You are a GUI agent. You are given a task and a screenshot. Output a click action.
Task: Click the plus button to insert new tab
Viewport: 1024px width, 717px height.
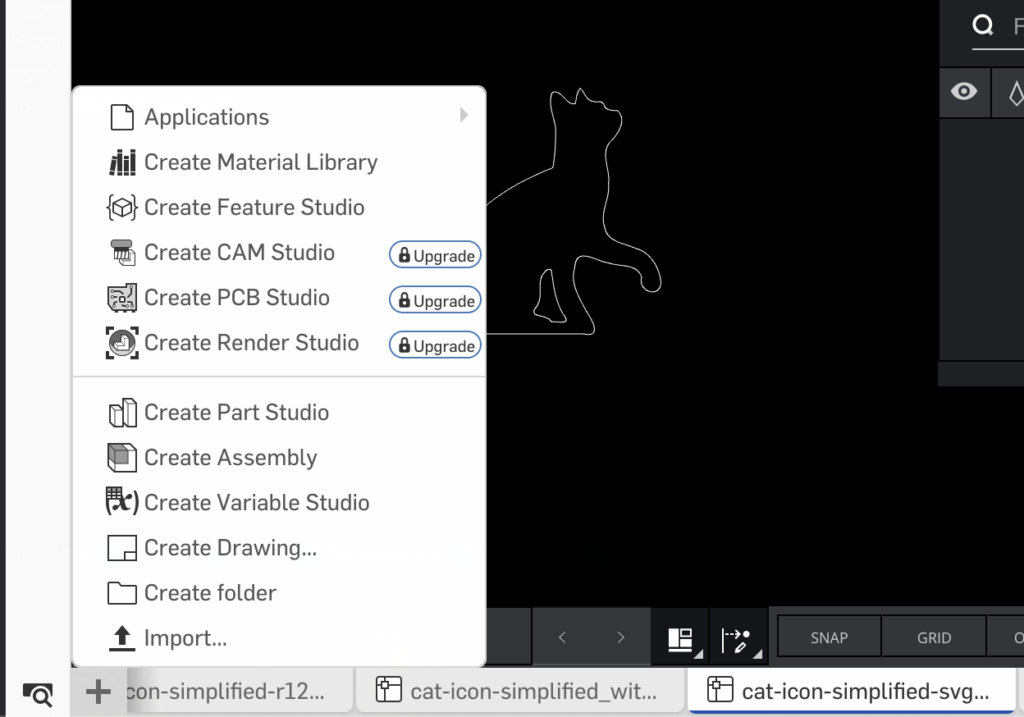click(x=98, y=692)
